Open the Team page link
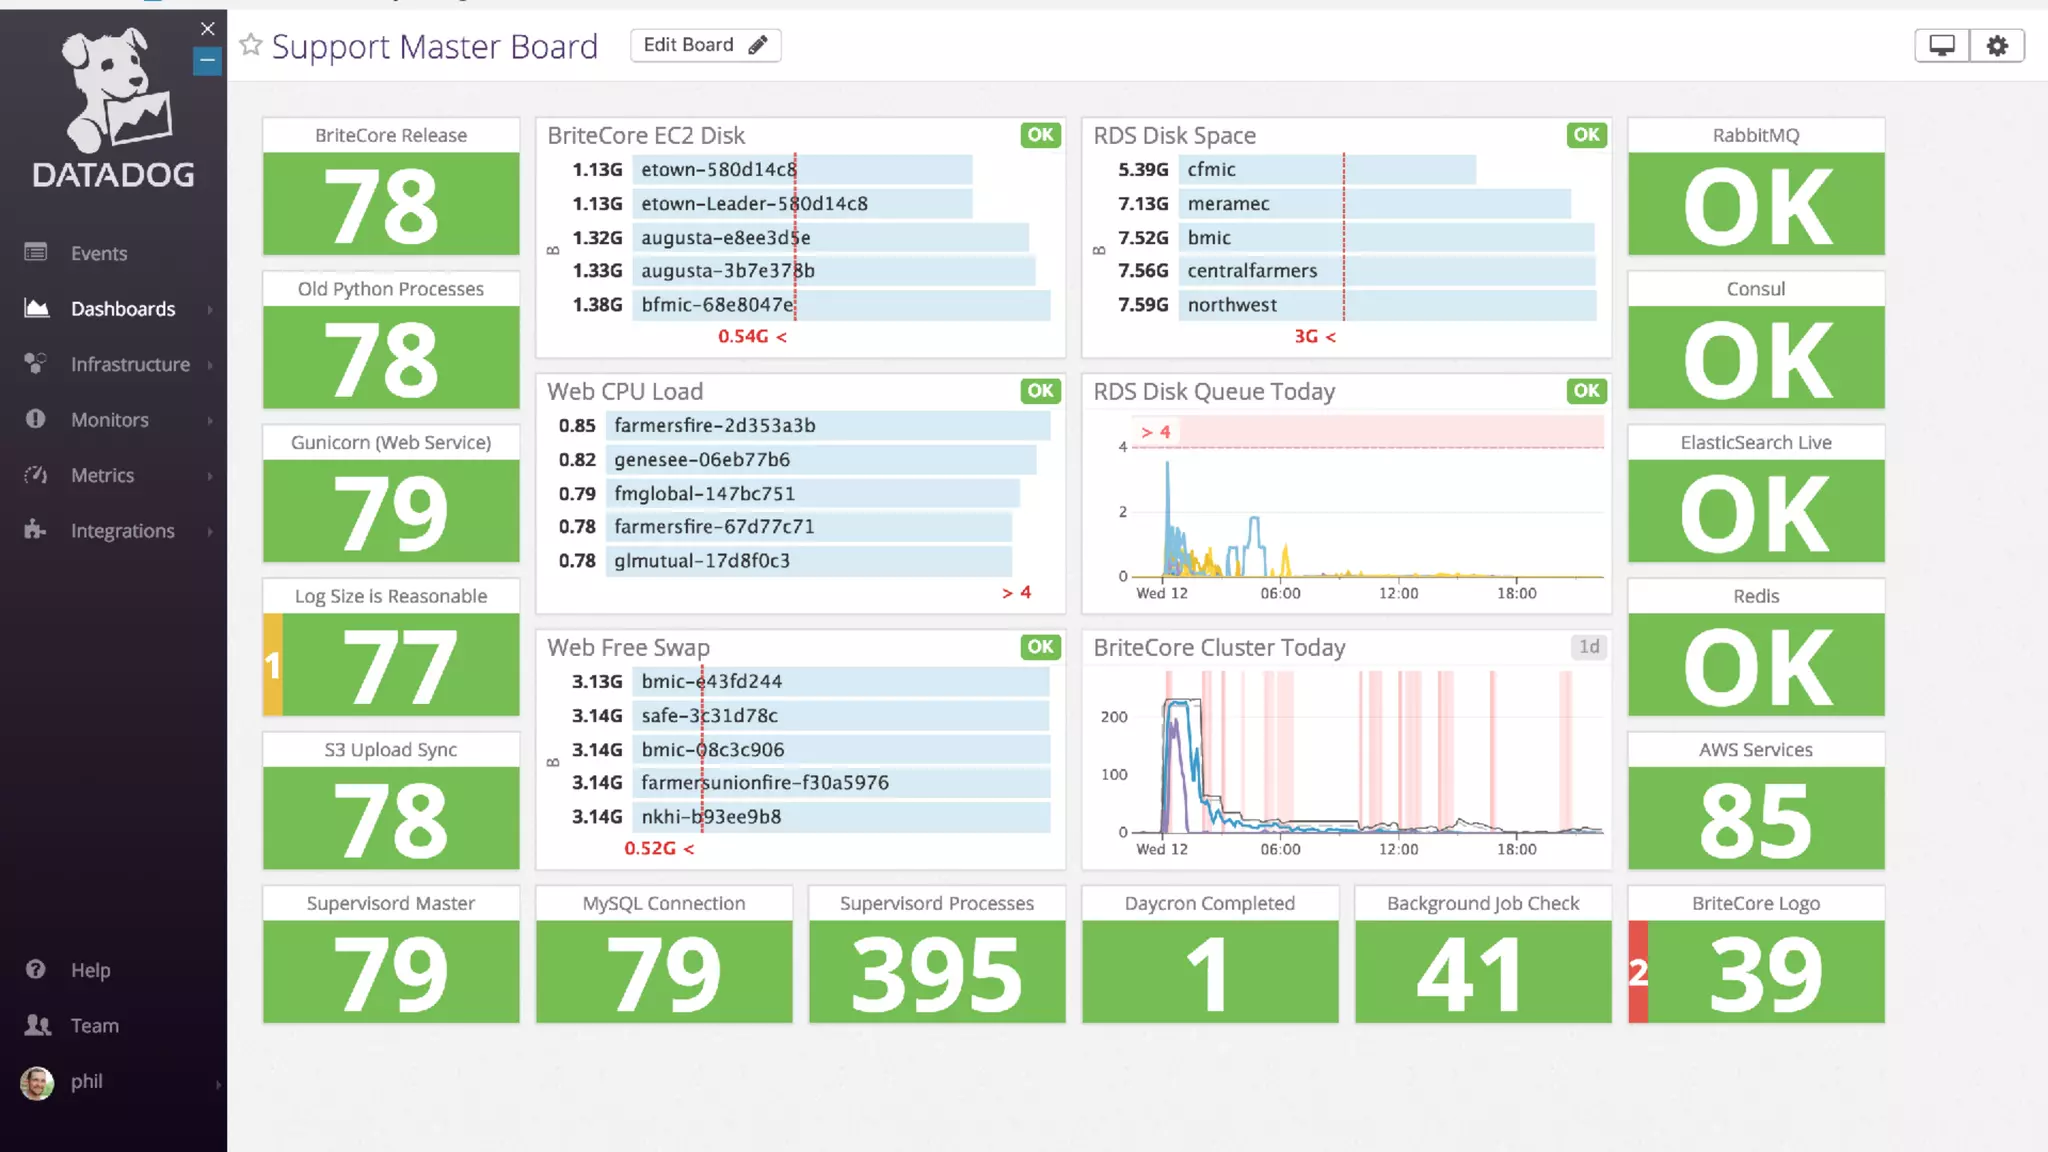The height and width of the screenshot is (1152, 2048). point(94,1025)
